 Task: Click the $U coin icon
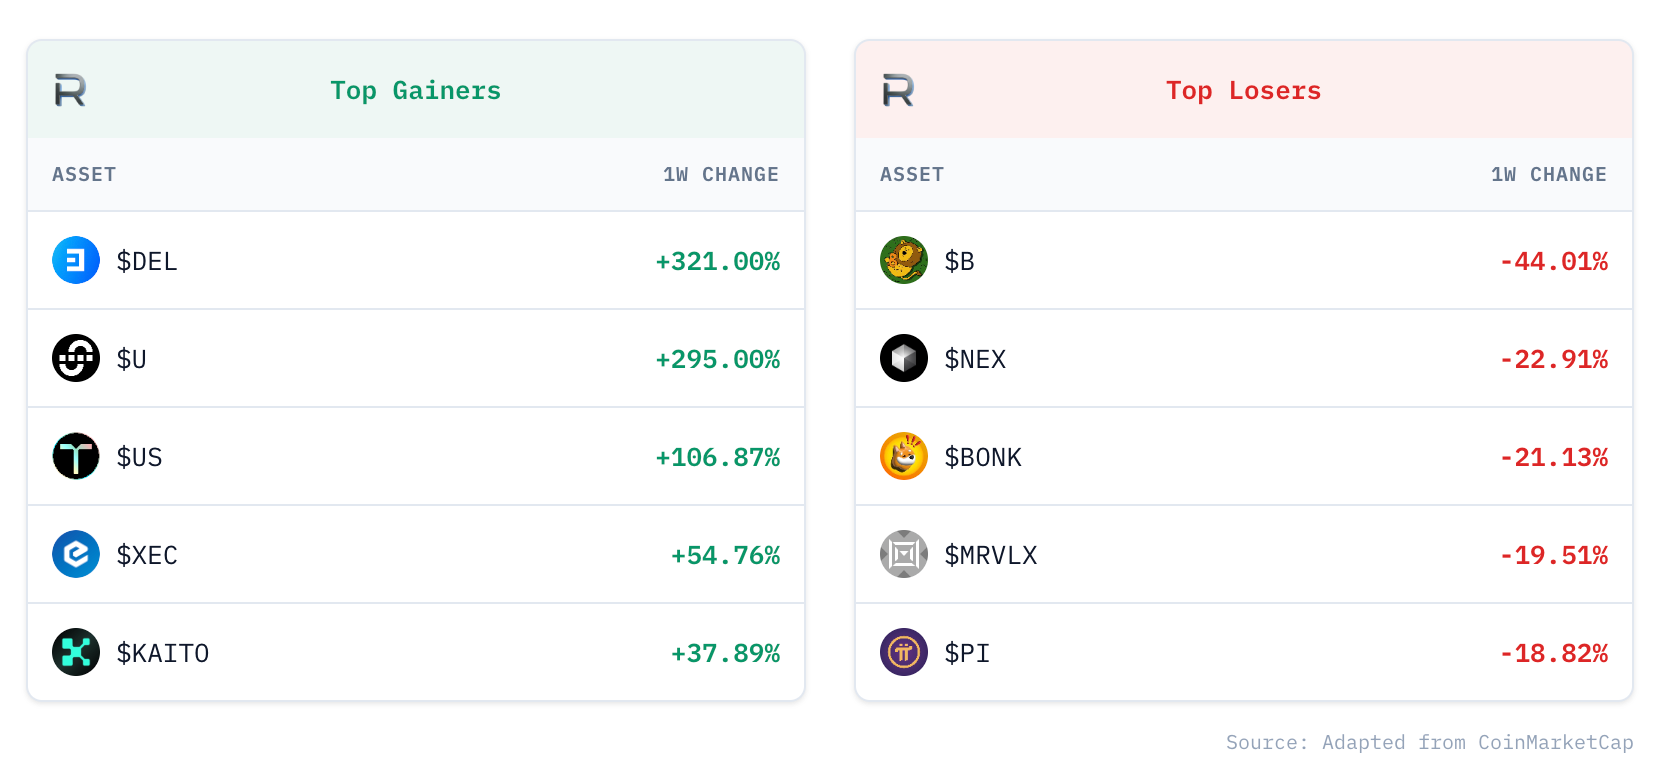(76, 358)
